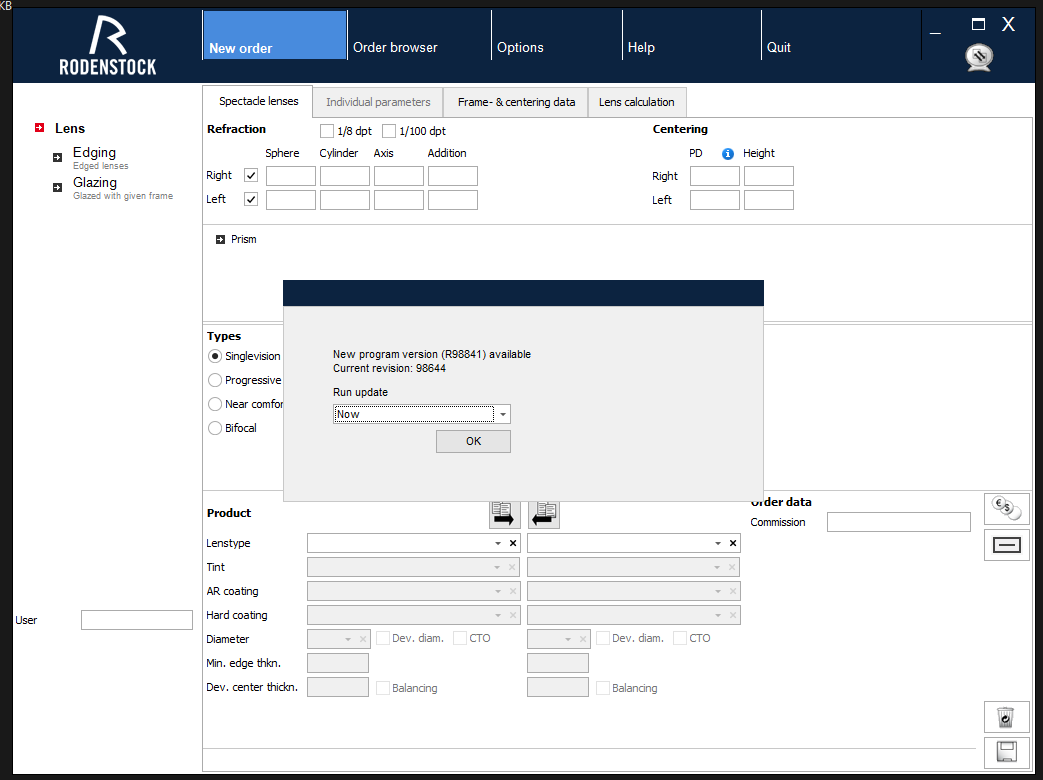Viewport: 1043px width, 780px height.
Task: Maximize the Rodenstock window
Action: tap(978, 25)
